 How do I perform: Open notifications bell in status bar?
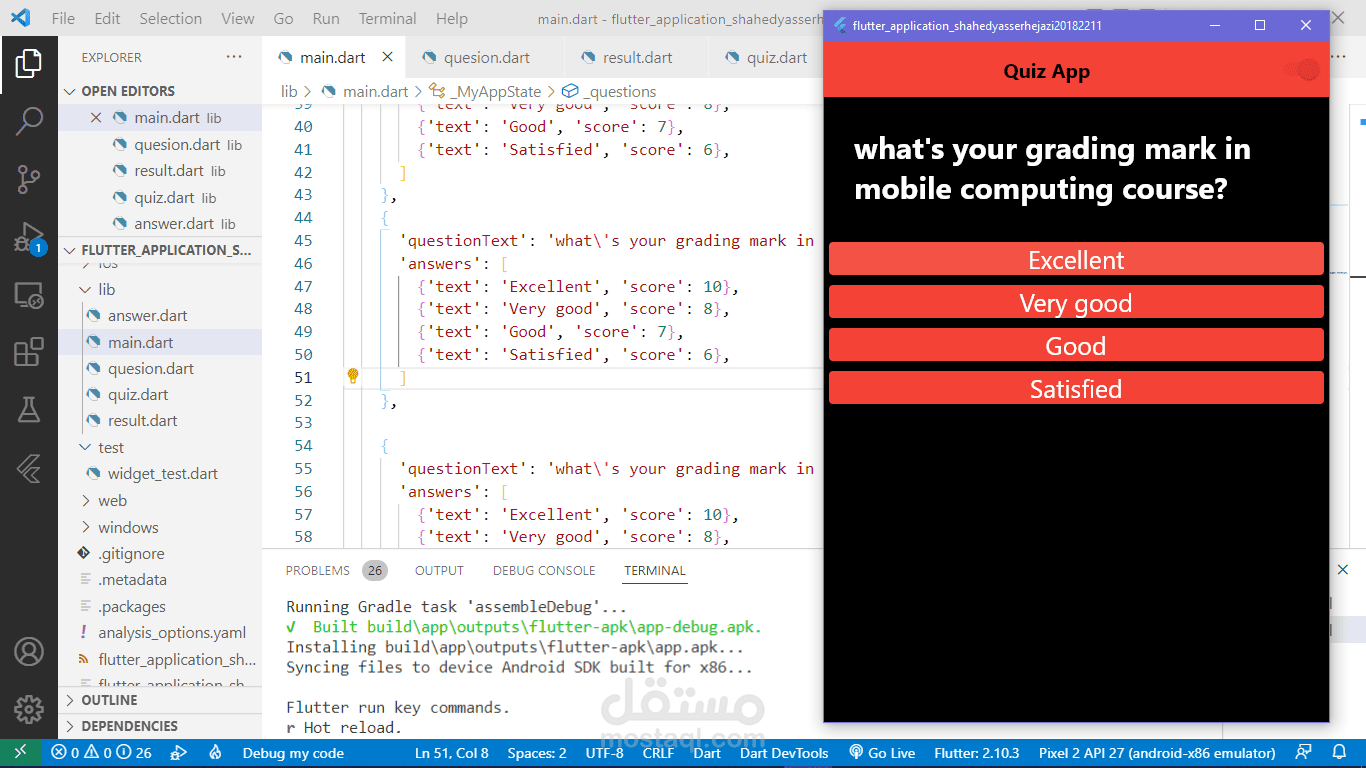1339,753
